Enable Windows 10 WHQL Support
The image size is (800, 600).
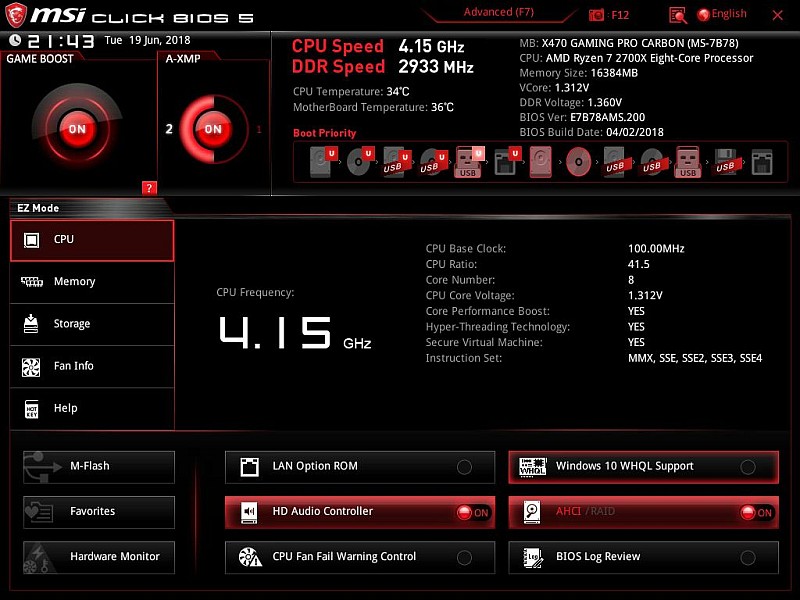coord(748,467)
